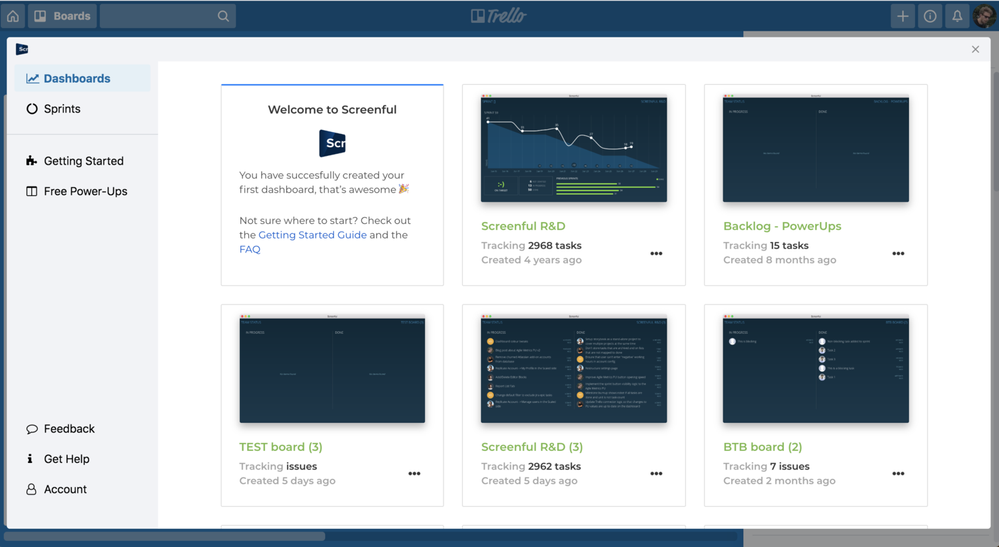
Task: Click the 'Tracking 7 issues' text
Action: (766, 466)
